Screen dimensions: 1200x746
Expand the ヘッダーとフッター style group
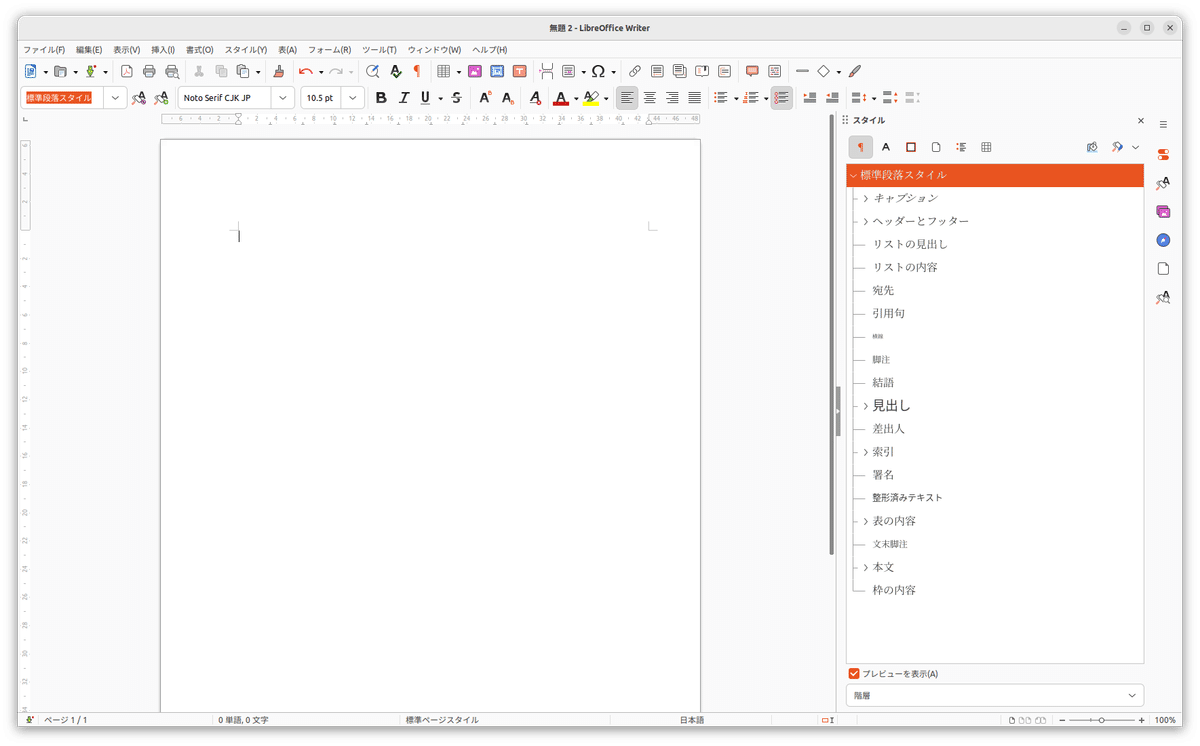click(866, 221)
